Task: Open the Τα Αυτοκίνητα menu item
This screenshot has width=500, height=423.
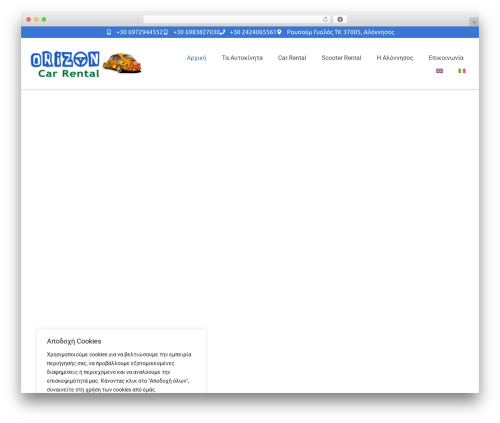Action: coord(242,58)
